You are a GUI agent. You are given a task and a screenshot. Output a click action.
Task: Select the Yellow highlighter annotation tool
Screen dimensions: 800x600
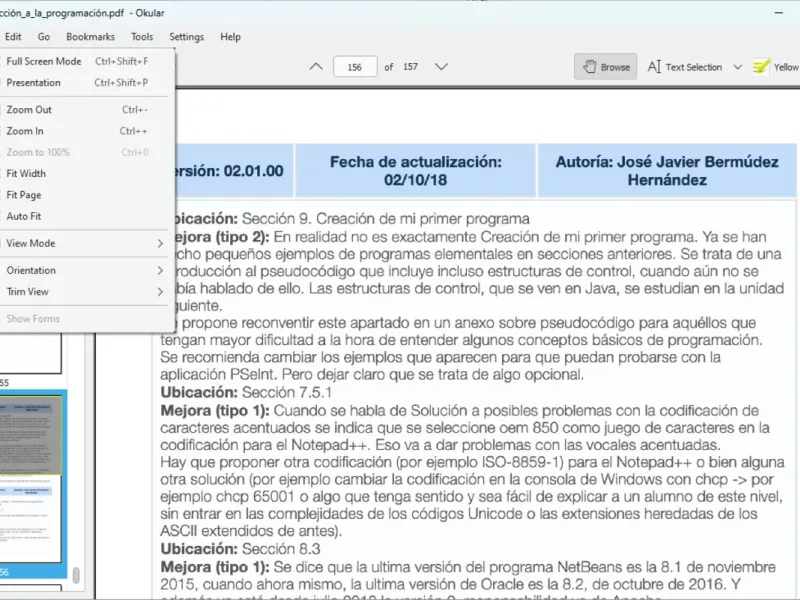(776, 67)
